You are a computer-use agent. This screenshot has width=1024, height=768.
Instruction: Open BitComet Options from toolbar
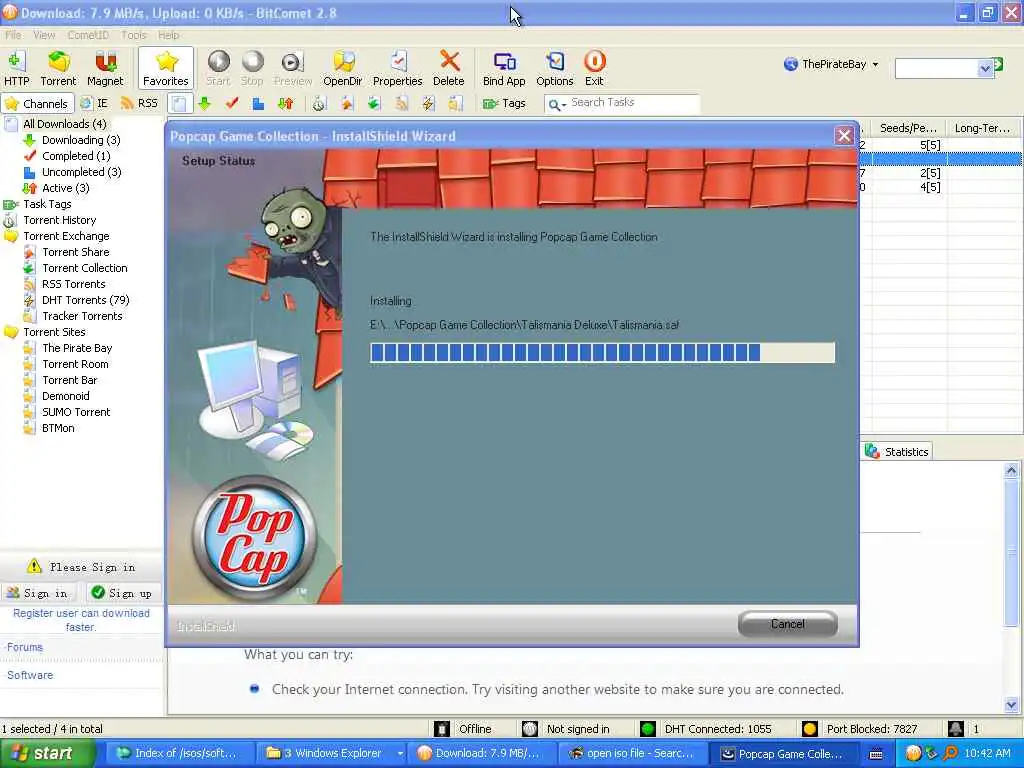coord(554,68)
